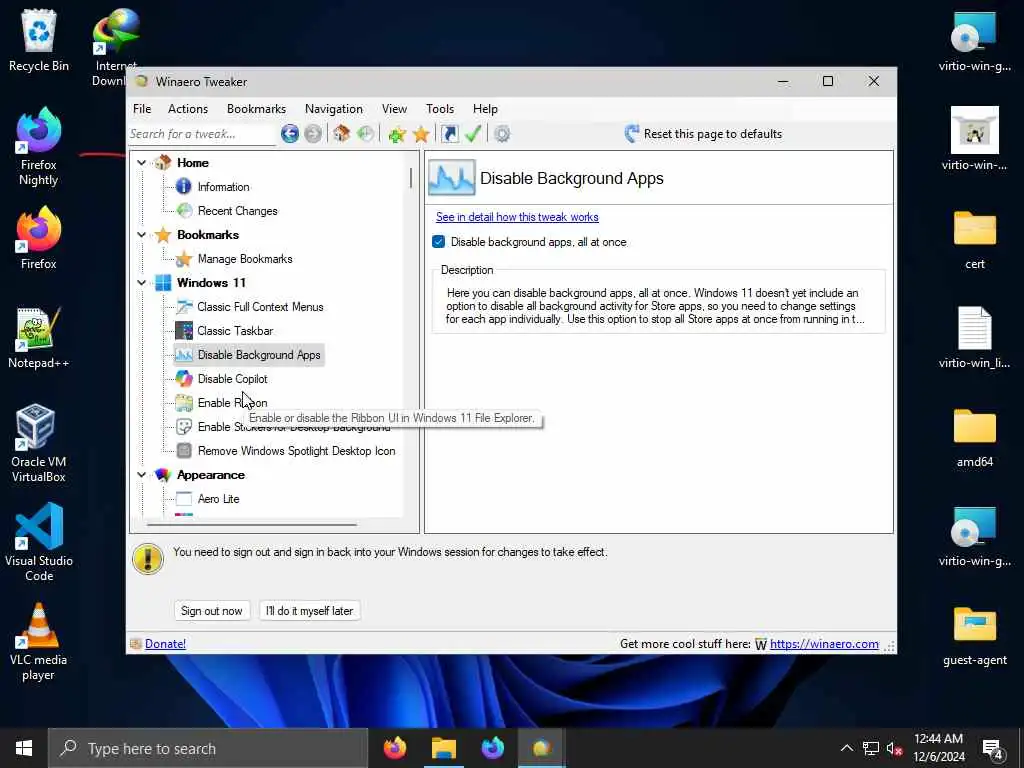
Task: Click the green checkmark toolbar icon
Action: [473, 134]
